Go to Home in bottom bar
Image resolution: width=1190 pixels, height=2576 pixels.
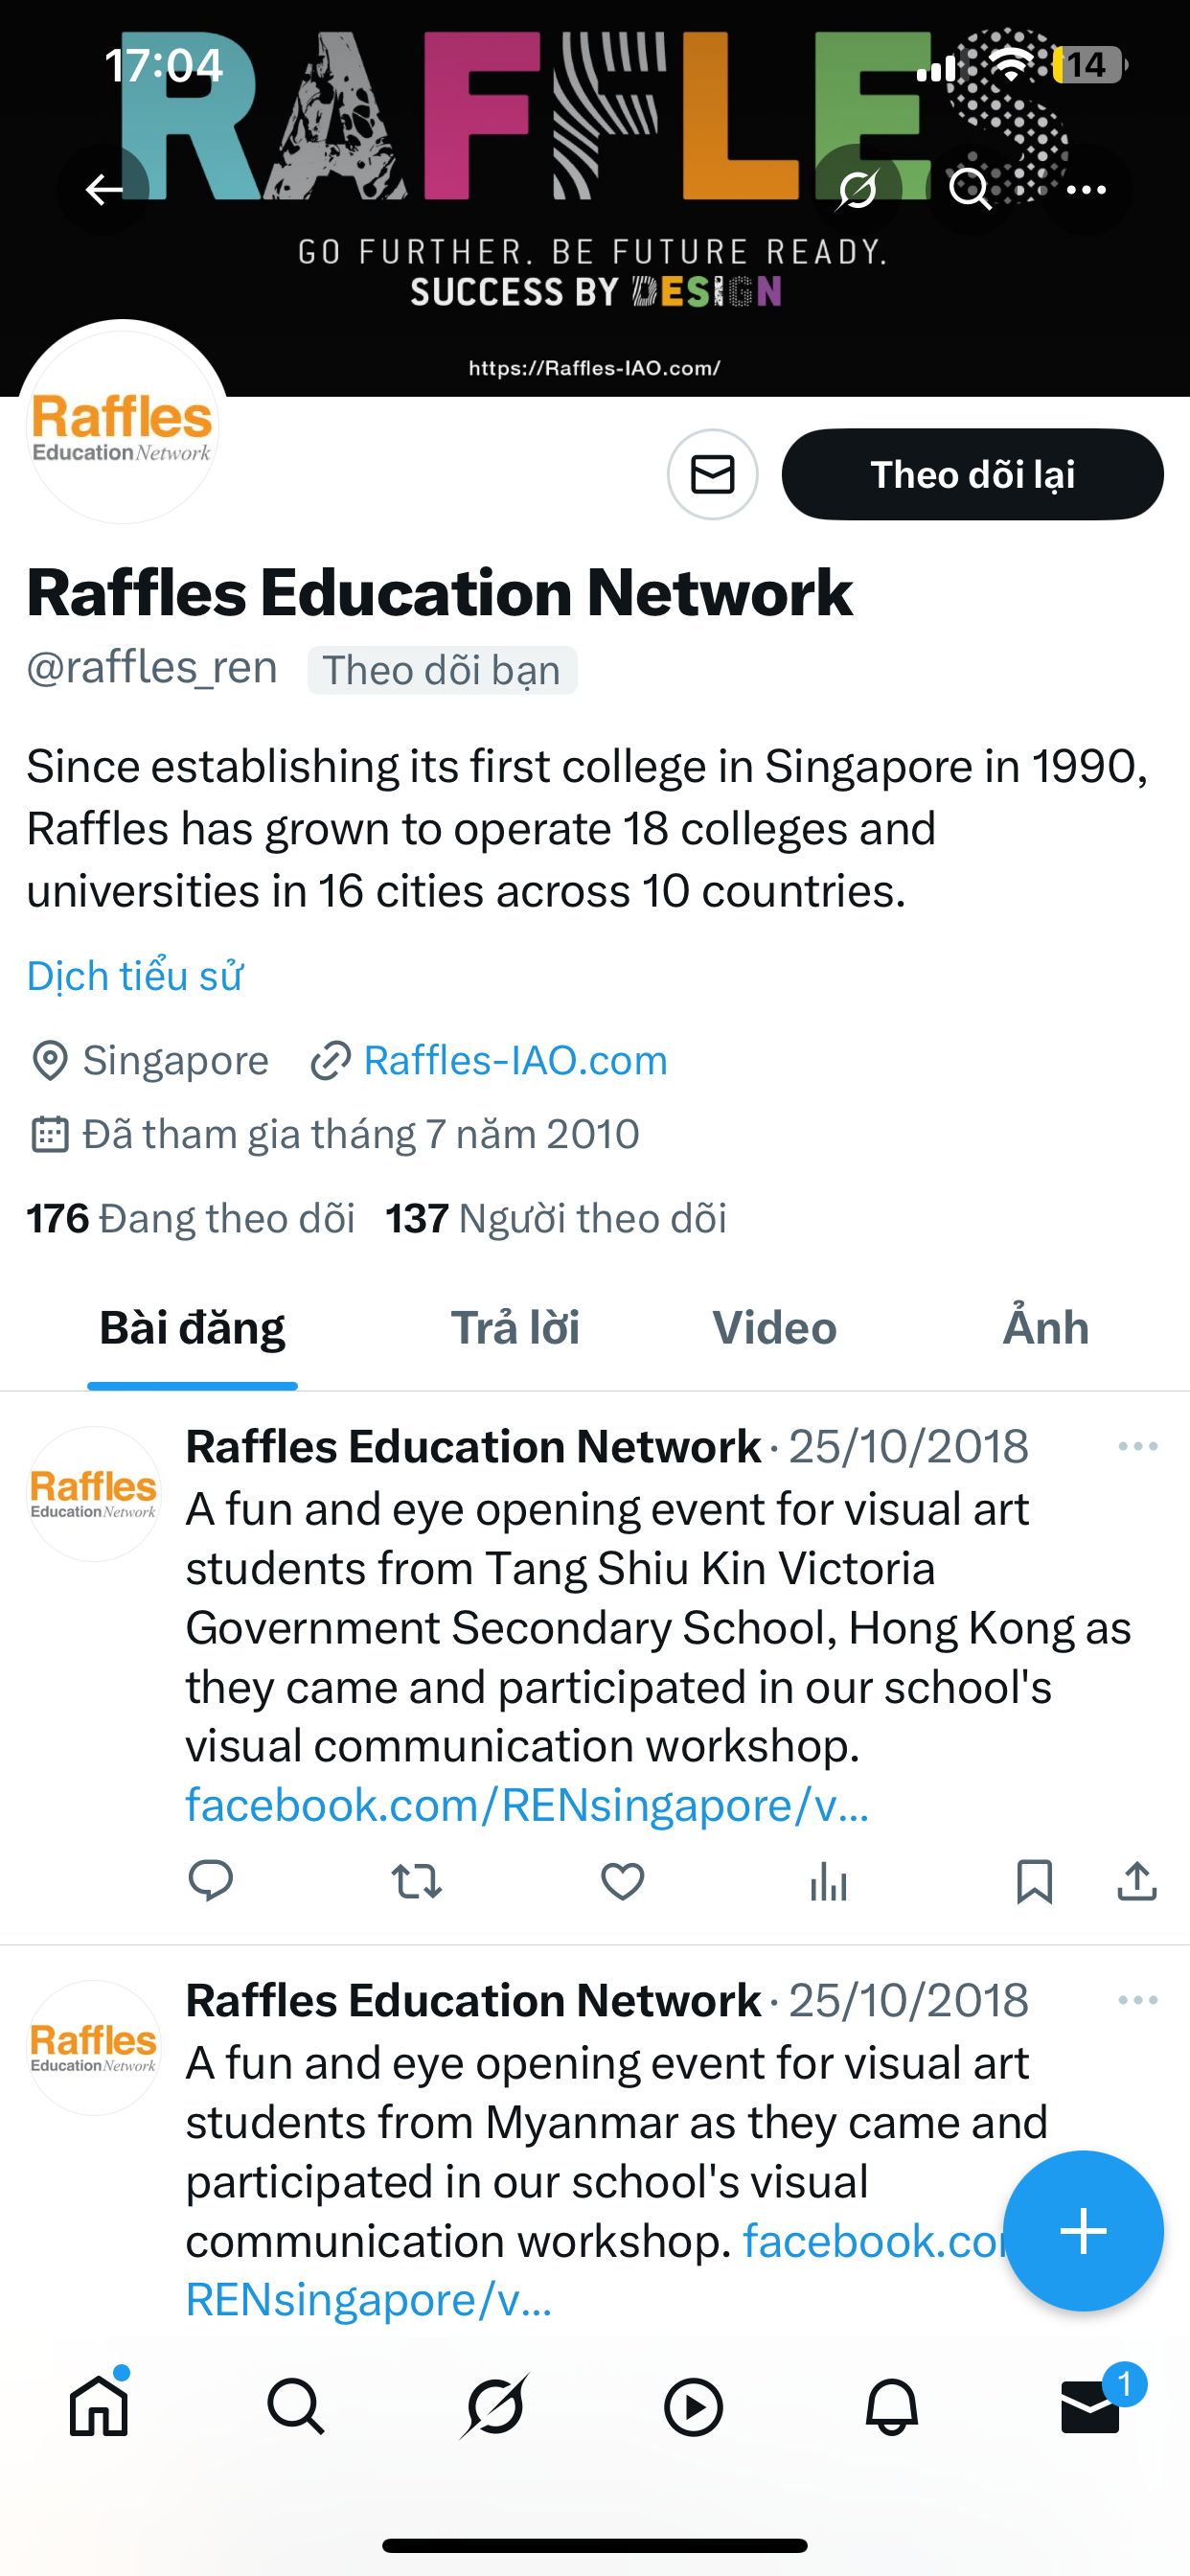click(x=99, y=2406)
